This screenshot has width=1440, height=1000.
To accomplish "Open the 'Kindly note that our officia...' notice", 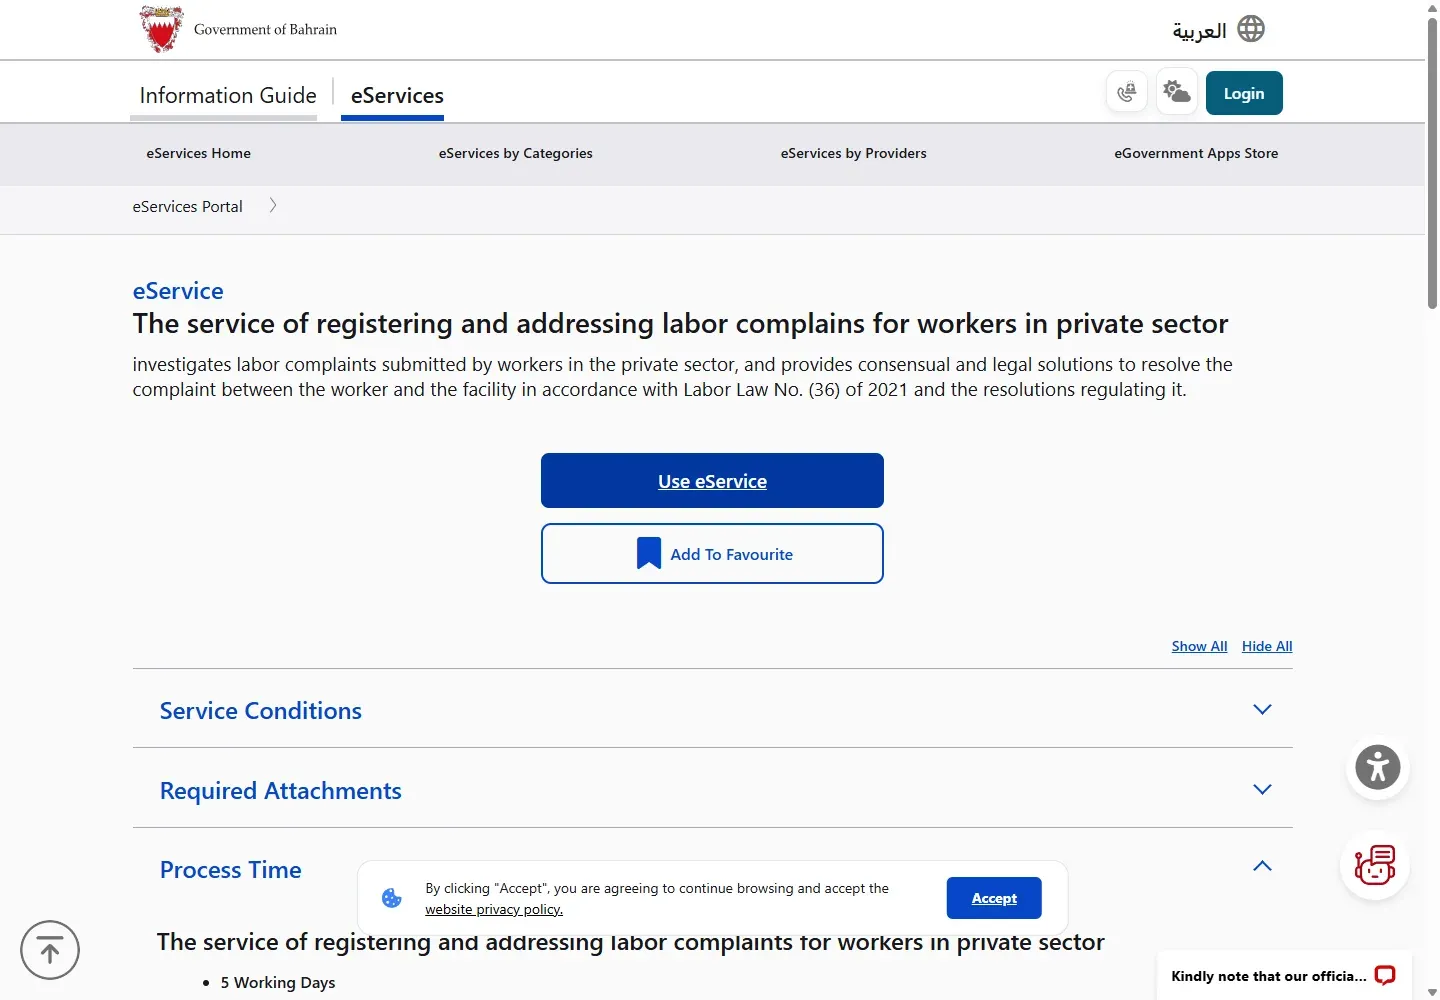I will pyautogui.click(x=1284, y=975).
